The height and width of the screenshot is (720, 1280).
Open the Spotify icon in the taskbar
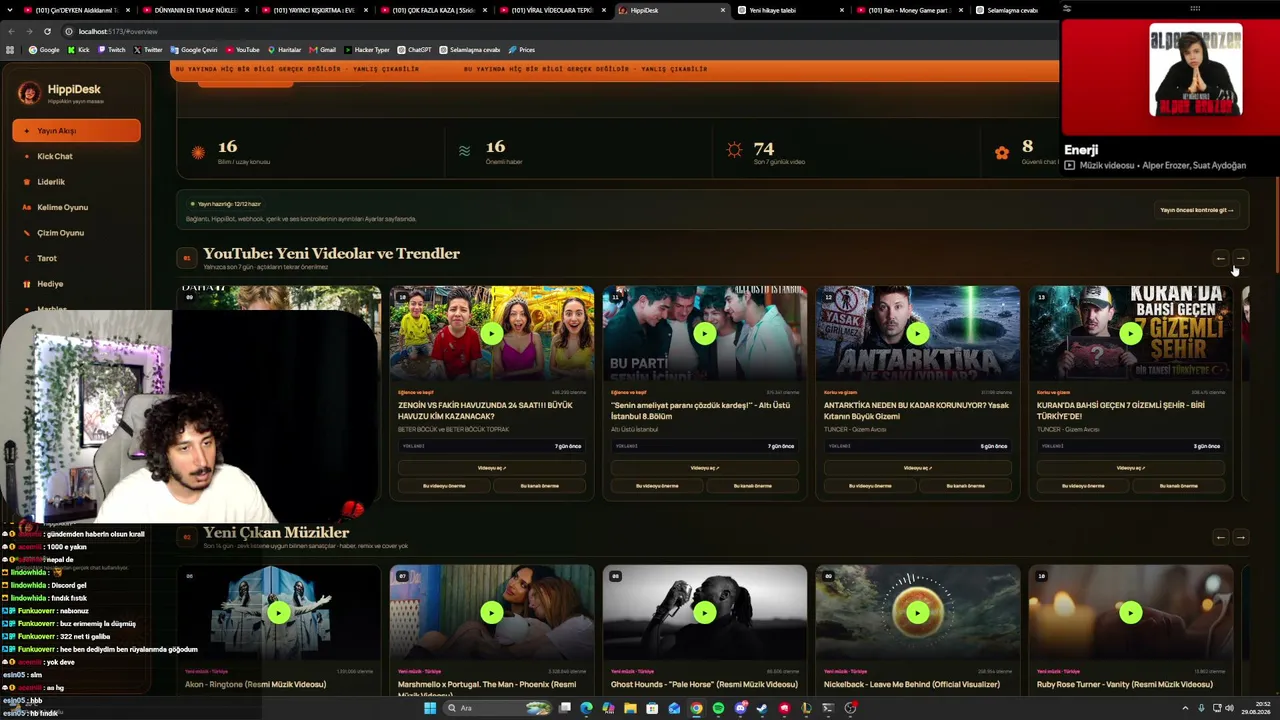[x=718, y=708]
